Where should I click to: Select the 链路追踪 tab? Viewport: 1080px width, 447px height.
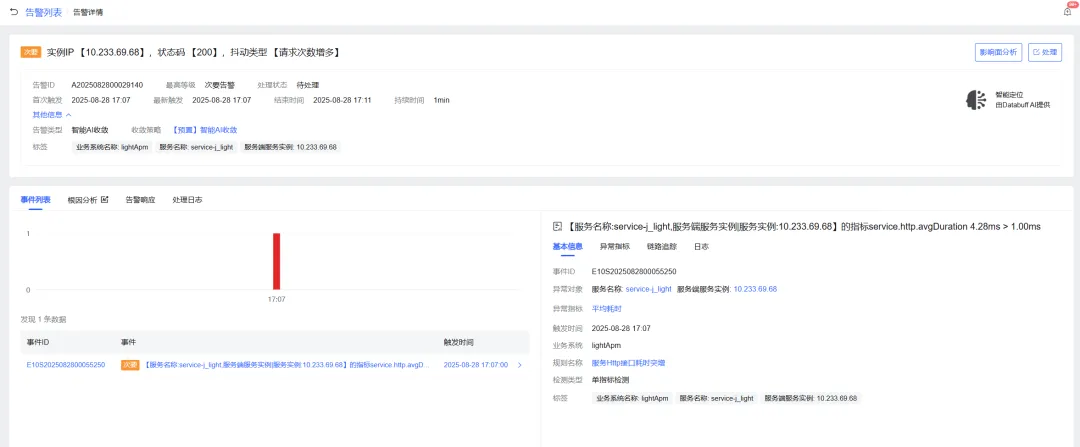661,247
